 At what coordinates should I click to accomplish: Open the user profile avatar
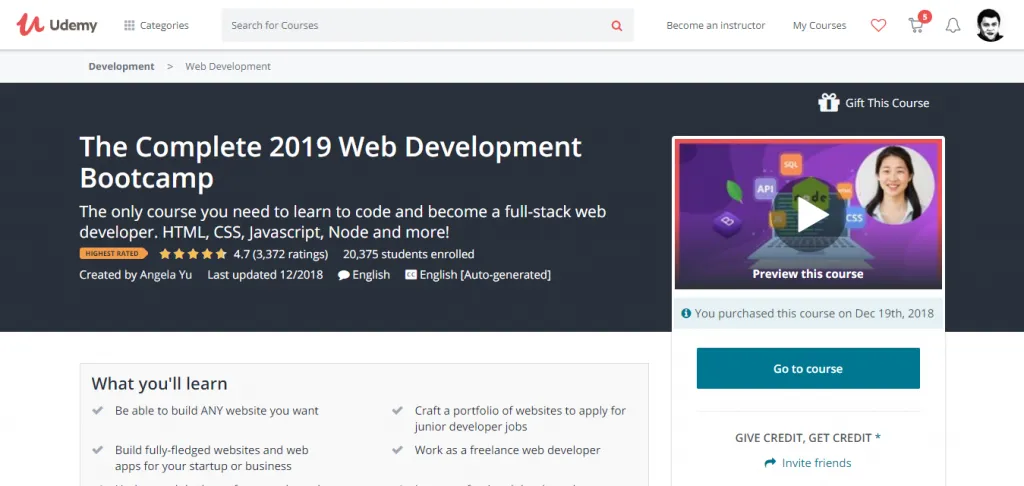(990, 25)
